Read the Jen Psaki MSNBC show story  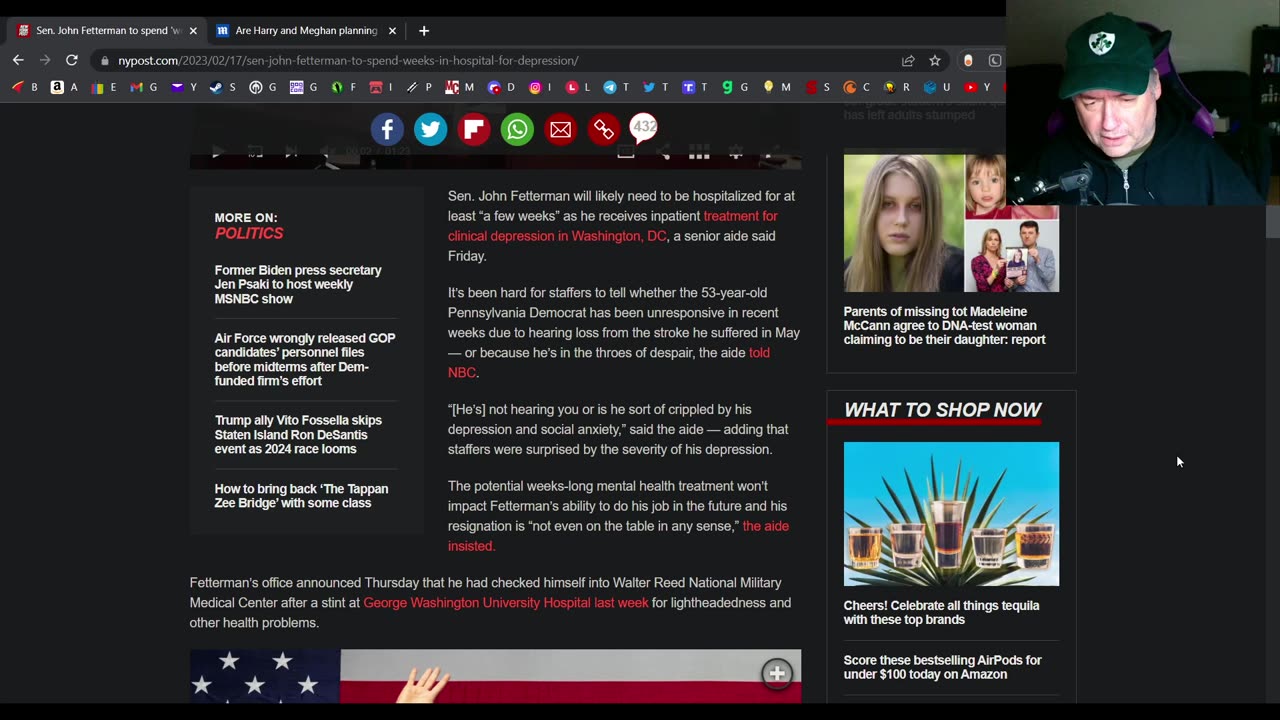pyautogui.click(x=298, y=284)
